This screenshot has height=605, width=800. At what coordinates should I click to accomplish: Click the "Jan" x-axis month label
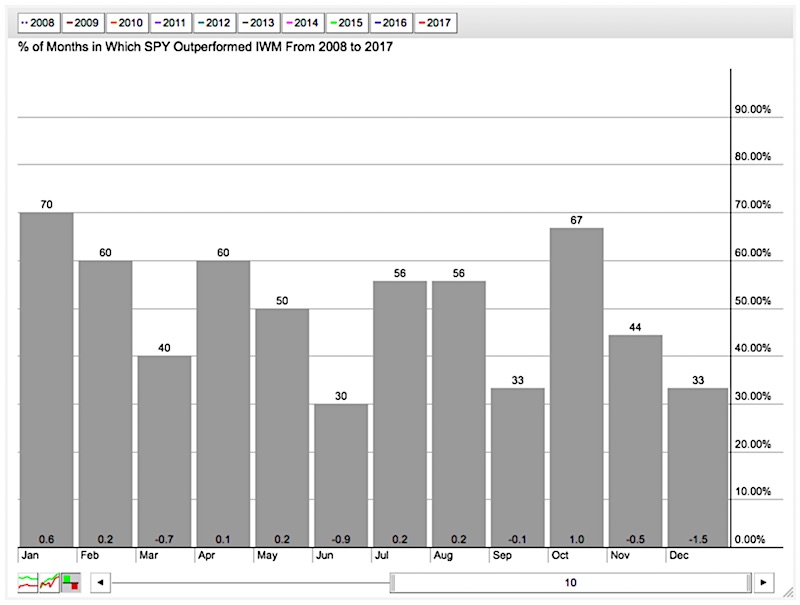point(30,555)
